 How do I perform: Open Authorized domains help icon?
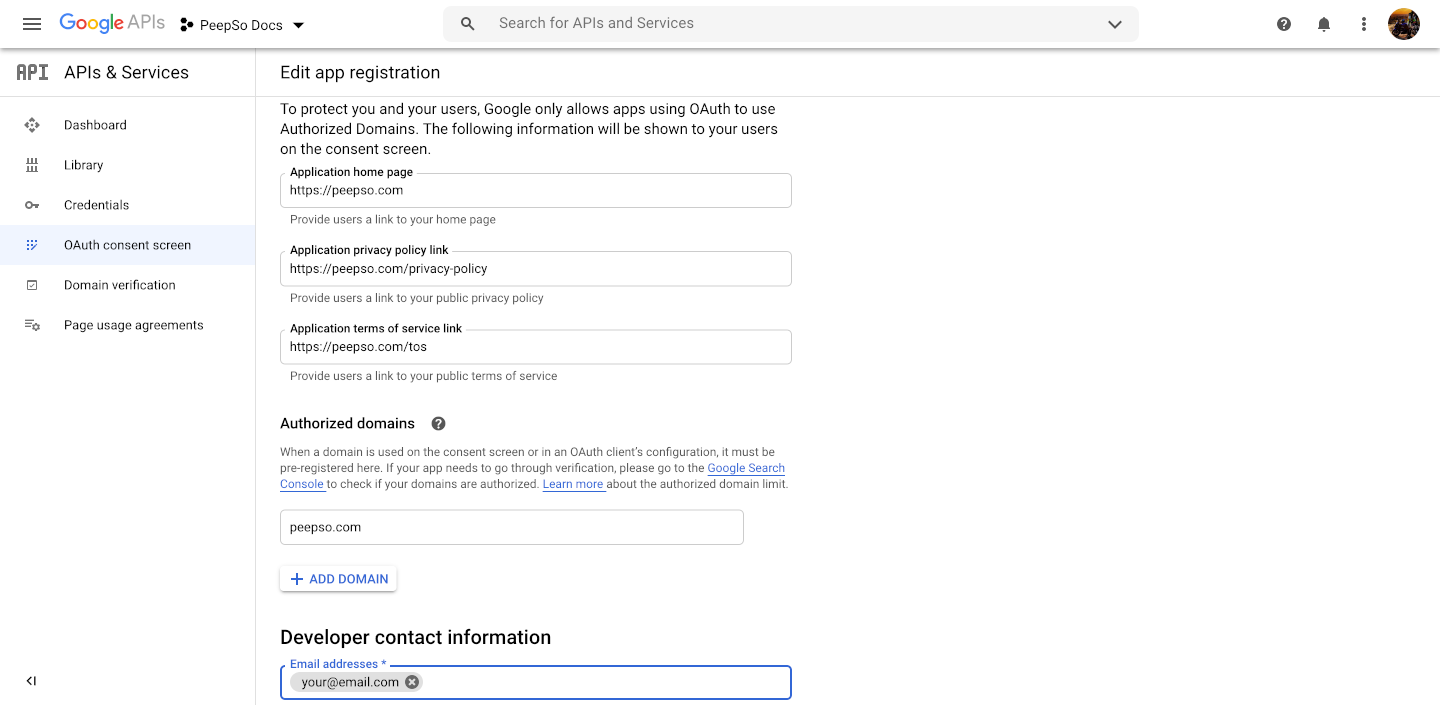[438, 424]
